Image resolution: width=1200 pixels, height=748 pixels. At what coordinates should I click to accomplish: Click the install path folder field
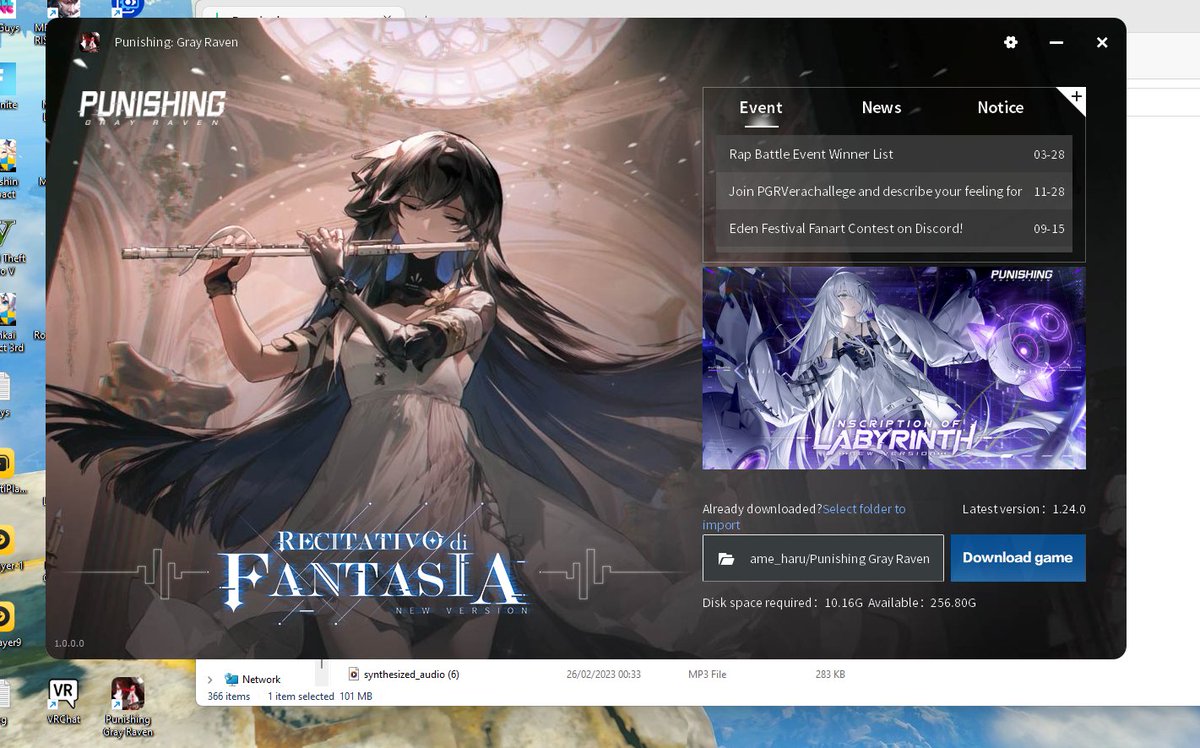click(823, 558)
